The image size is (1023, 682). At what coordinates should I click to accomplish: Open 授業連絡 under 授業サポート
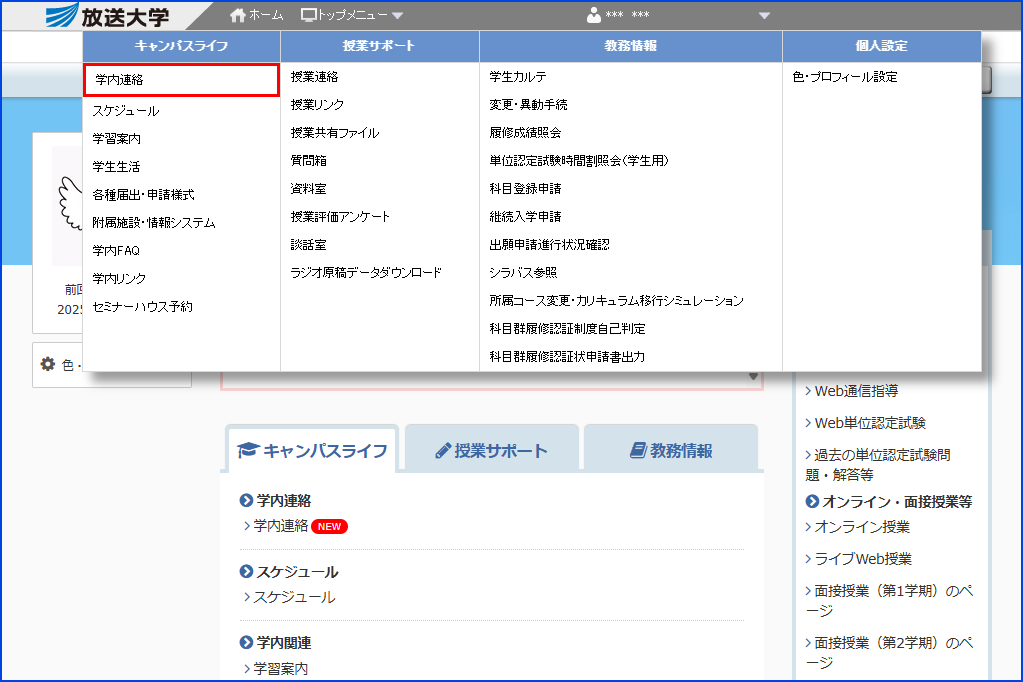point(314,77)
